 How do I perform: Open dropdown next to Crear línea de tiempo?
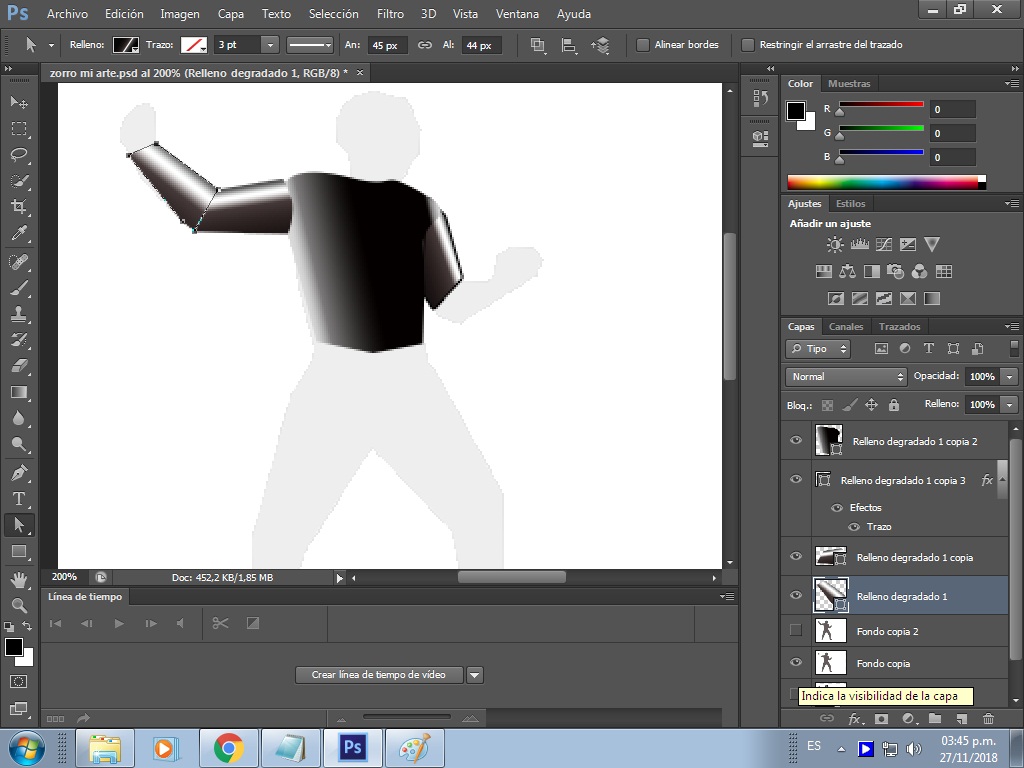tap(475, 675)
